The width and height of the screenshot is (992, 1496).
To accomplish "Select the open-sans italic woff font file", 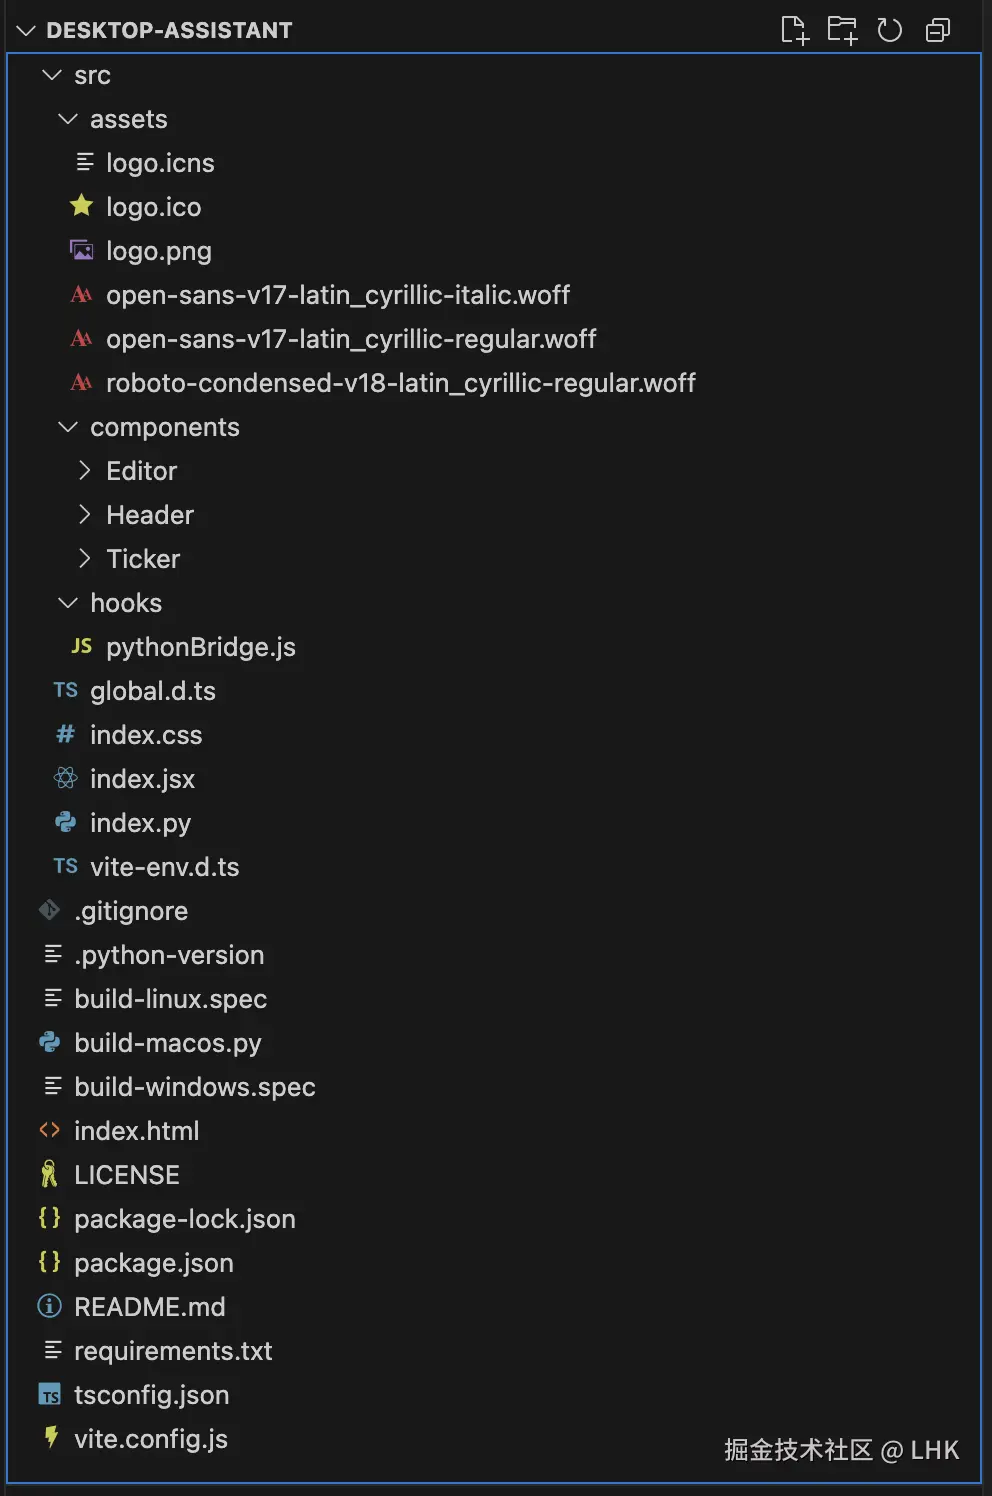I will click(x=337, y=295).
